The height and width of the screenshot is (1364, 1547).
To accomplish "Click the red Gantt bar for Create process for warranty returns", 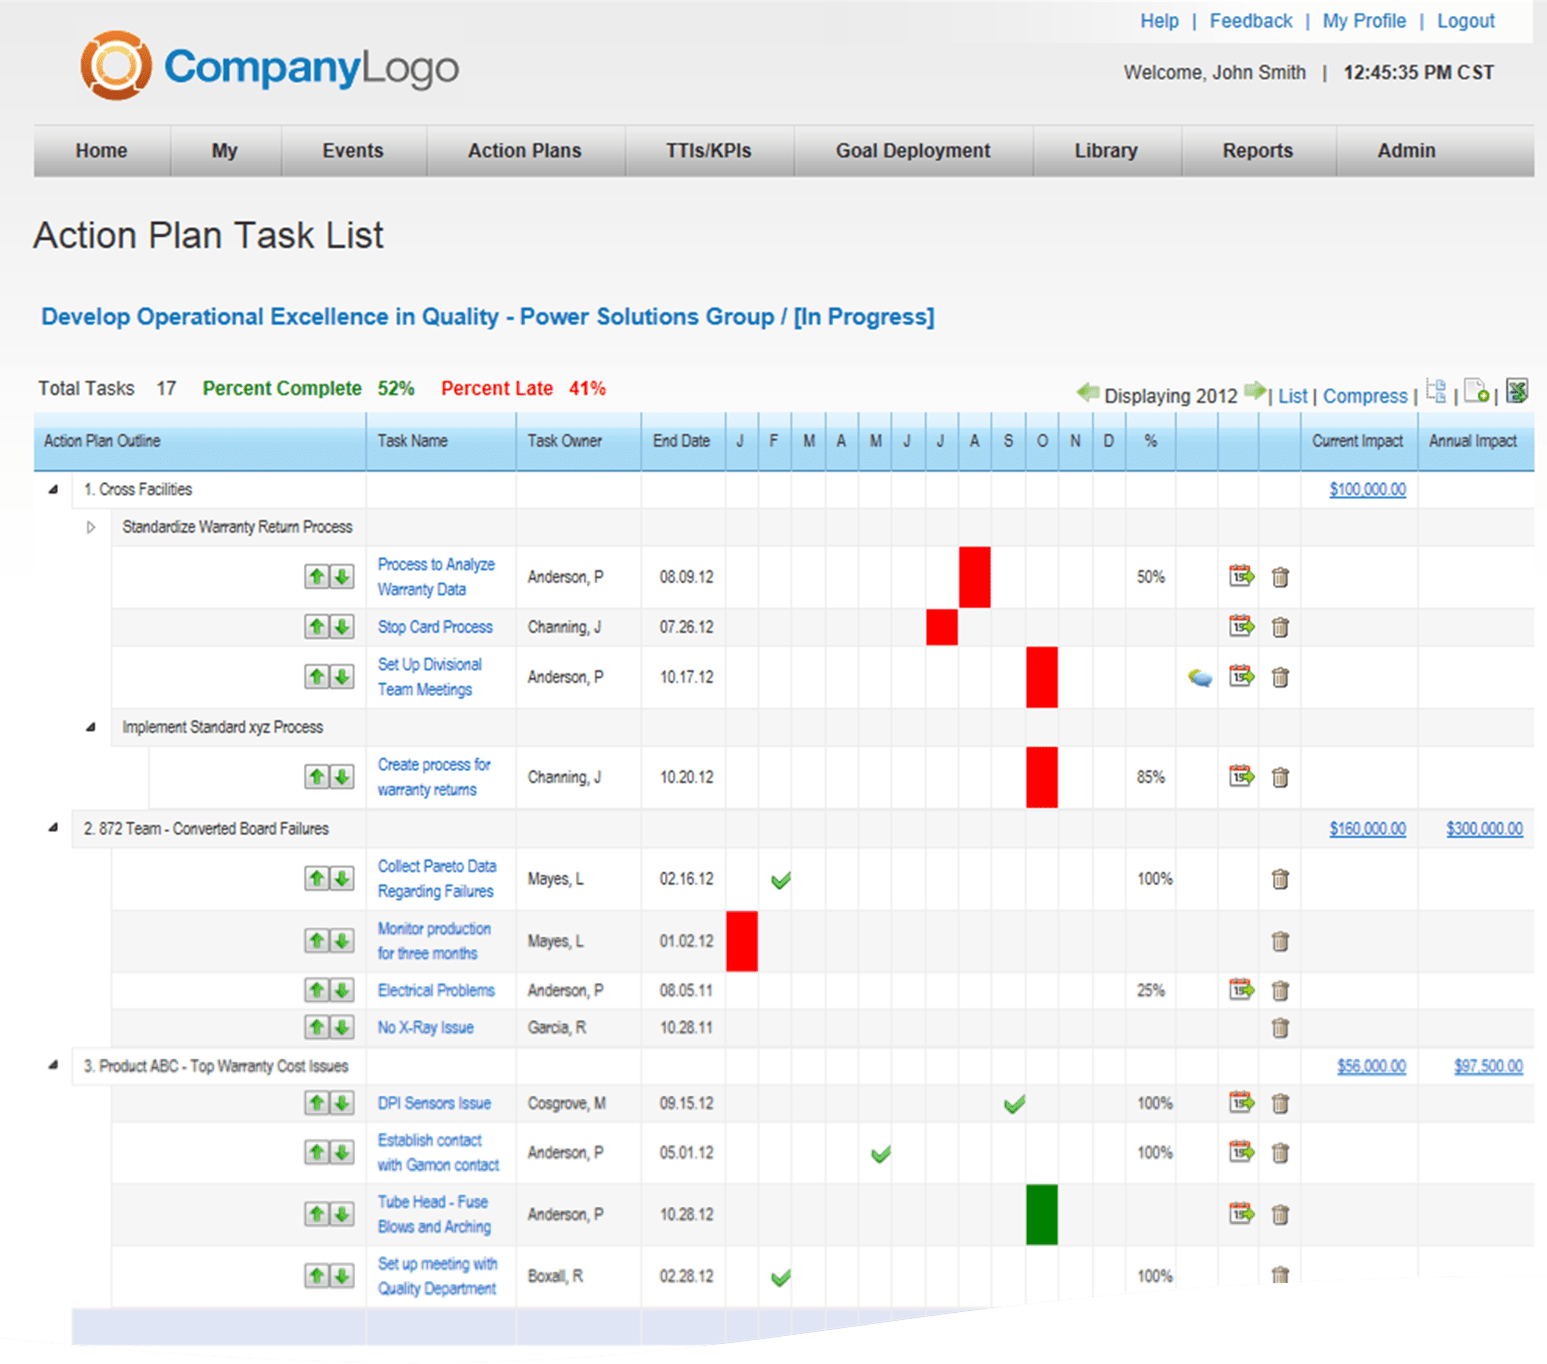I will pos(1041,777).
